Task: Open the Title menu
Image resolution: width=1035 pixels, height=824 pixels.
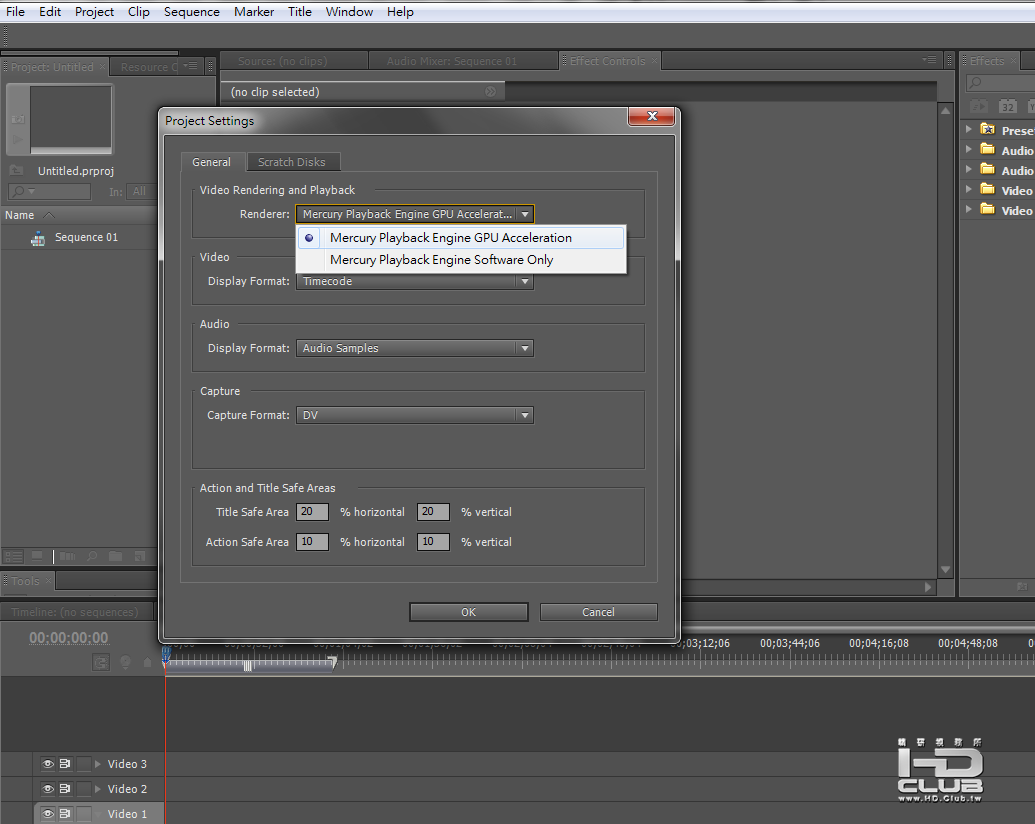Action: point(300,12)
